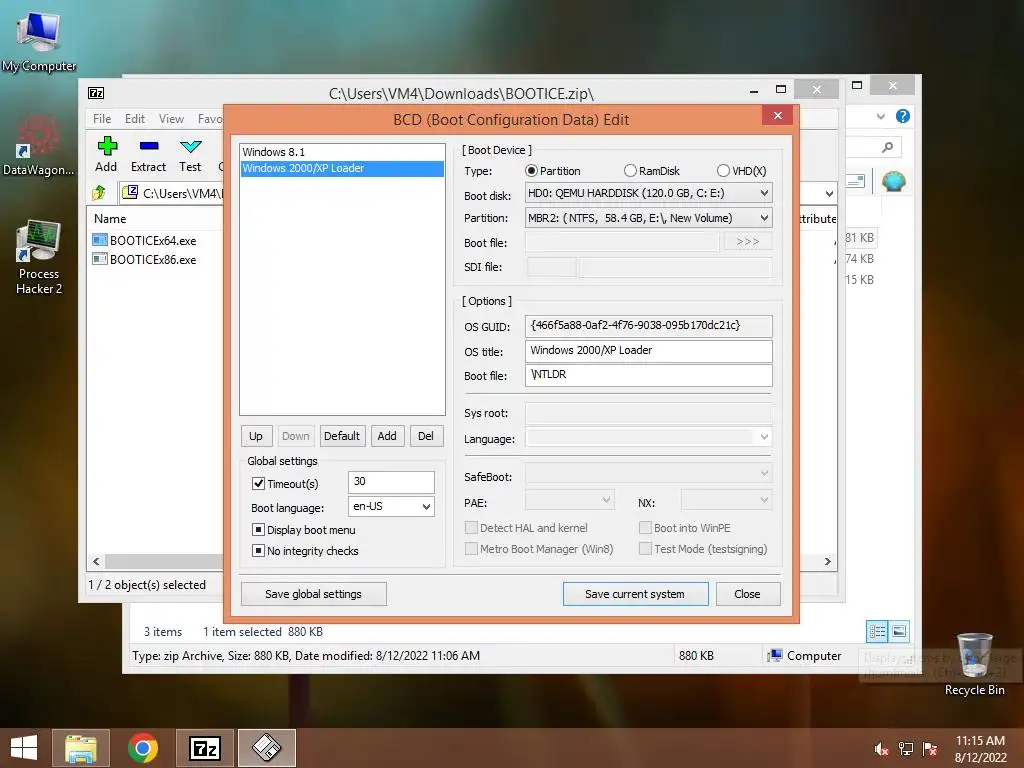1024x768 pixels.
Task: Toggle the Timeout(s) checkbox
Action: pyautogui.click(x=259, y=484)
